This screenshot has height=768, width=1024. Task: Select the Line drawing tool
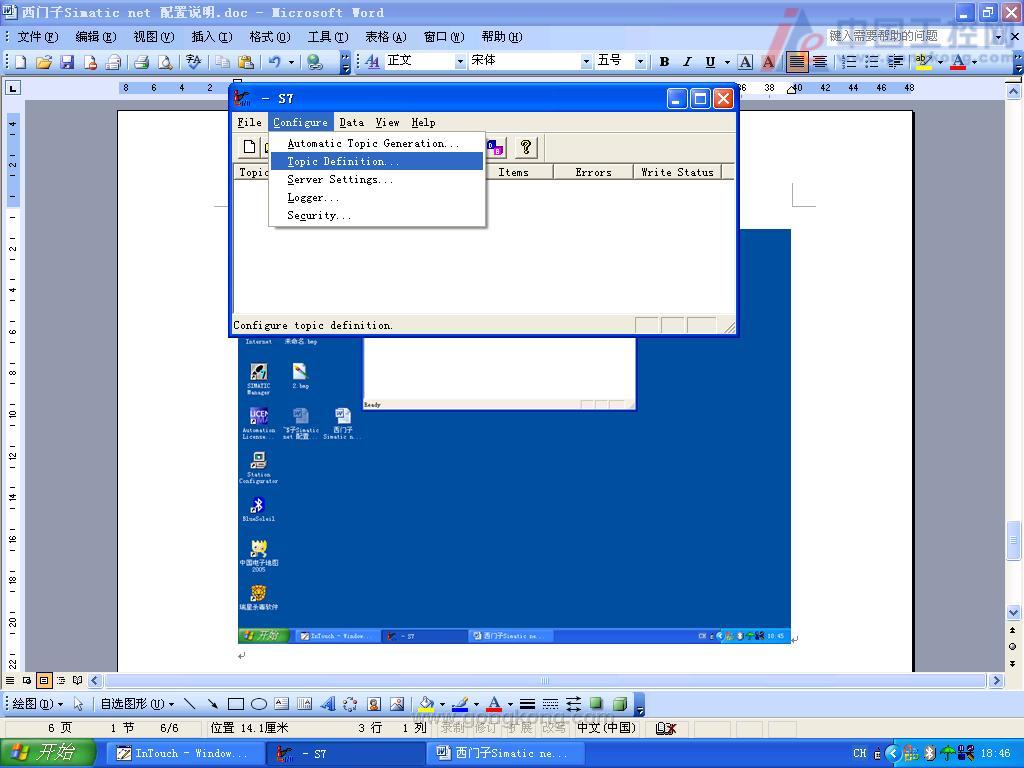tap(189, 703)
